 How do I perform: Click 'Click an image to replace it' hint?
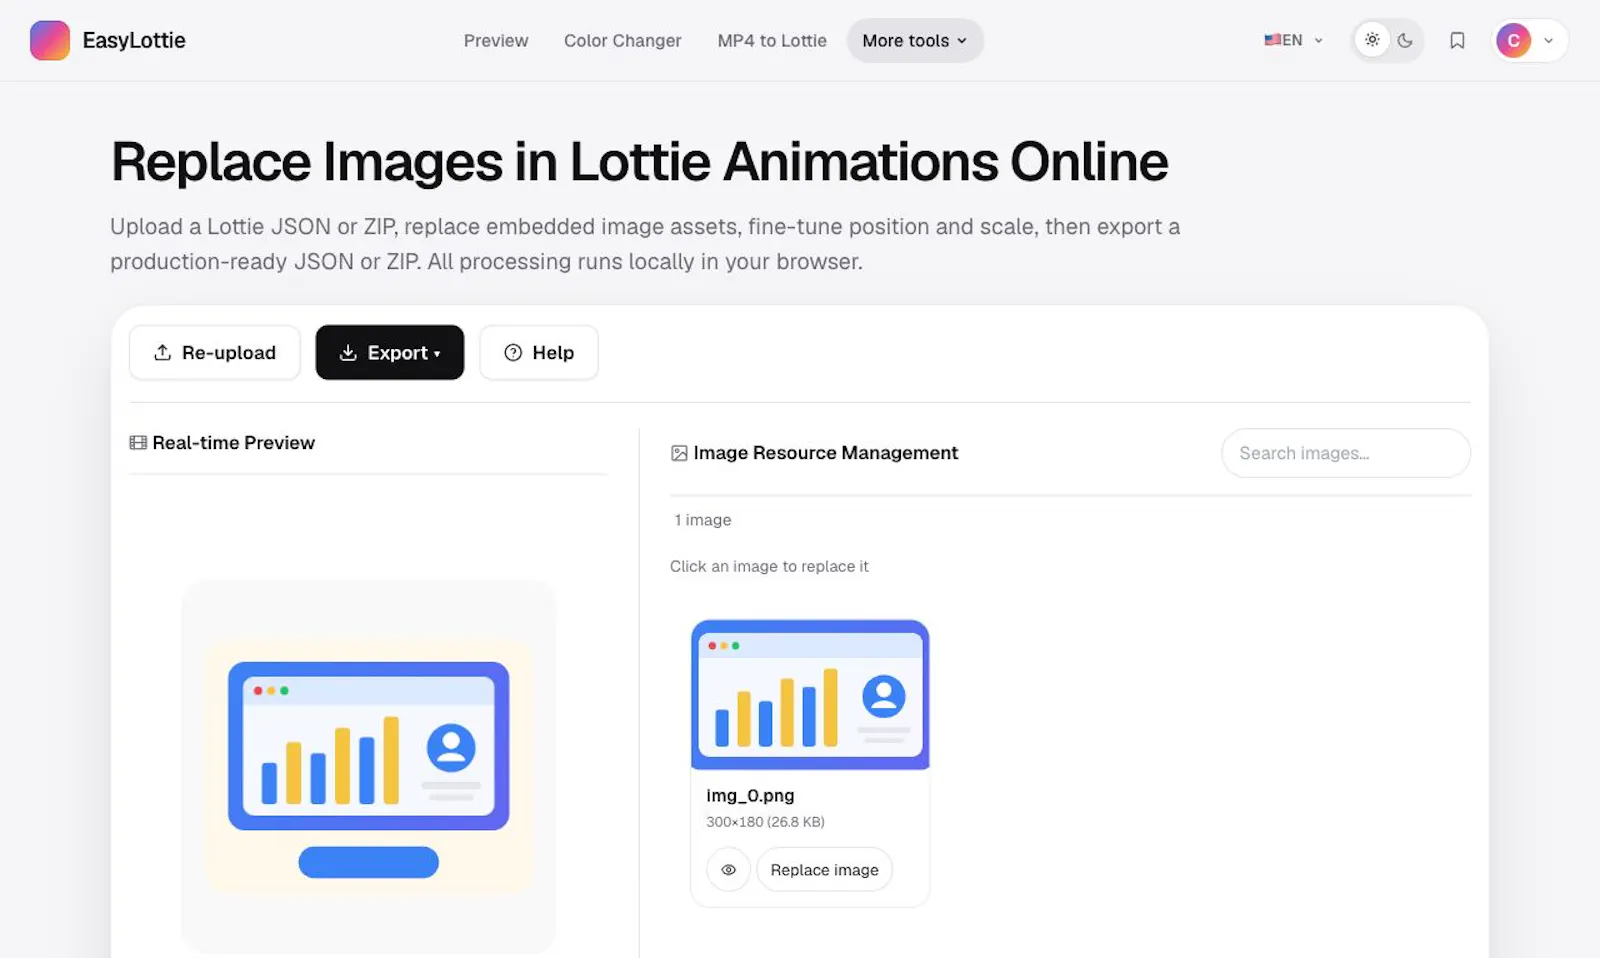(x=769, y=566)
